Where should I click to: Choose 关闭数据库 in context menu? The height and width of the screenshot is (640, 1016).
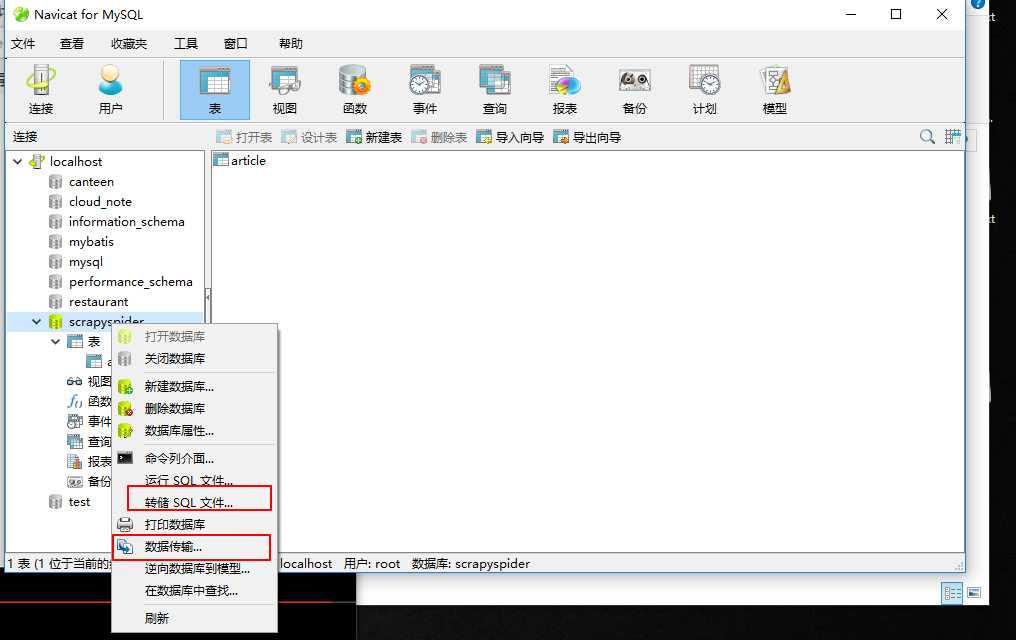point(194,358)
